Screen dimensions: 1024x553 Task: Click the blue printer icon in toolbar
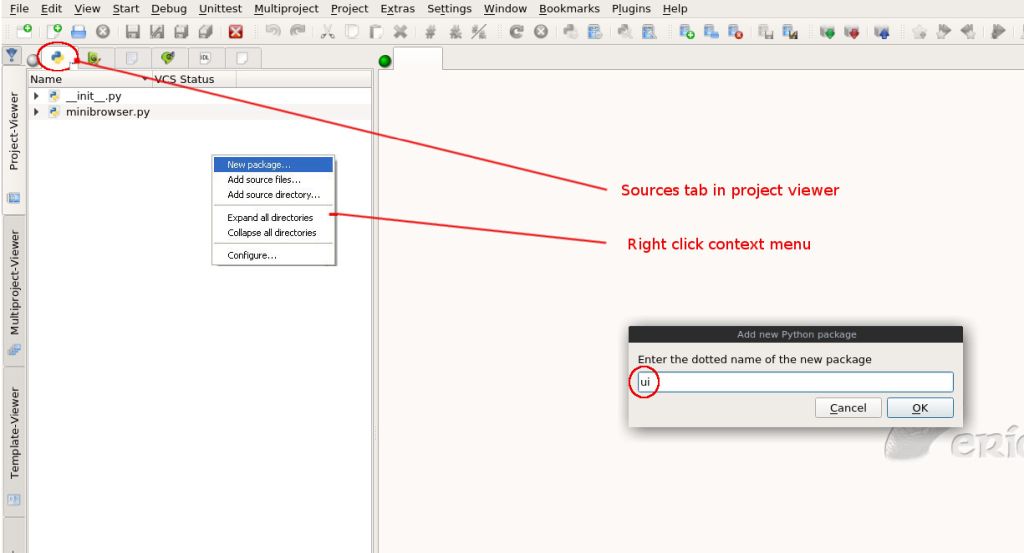click(78, 32)
